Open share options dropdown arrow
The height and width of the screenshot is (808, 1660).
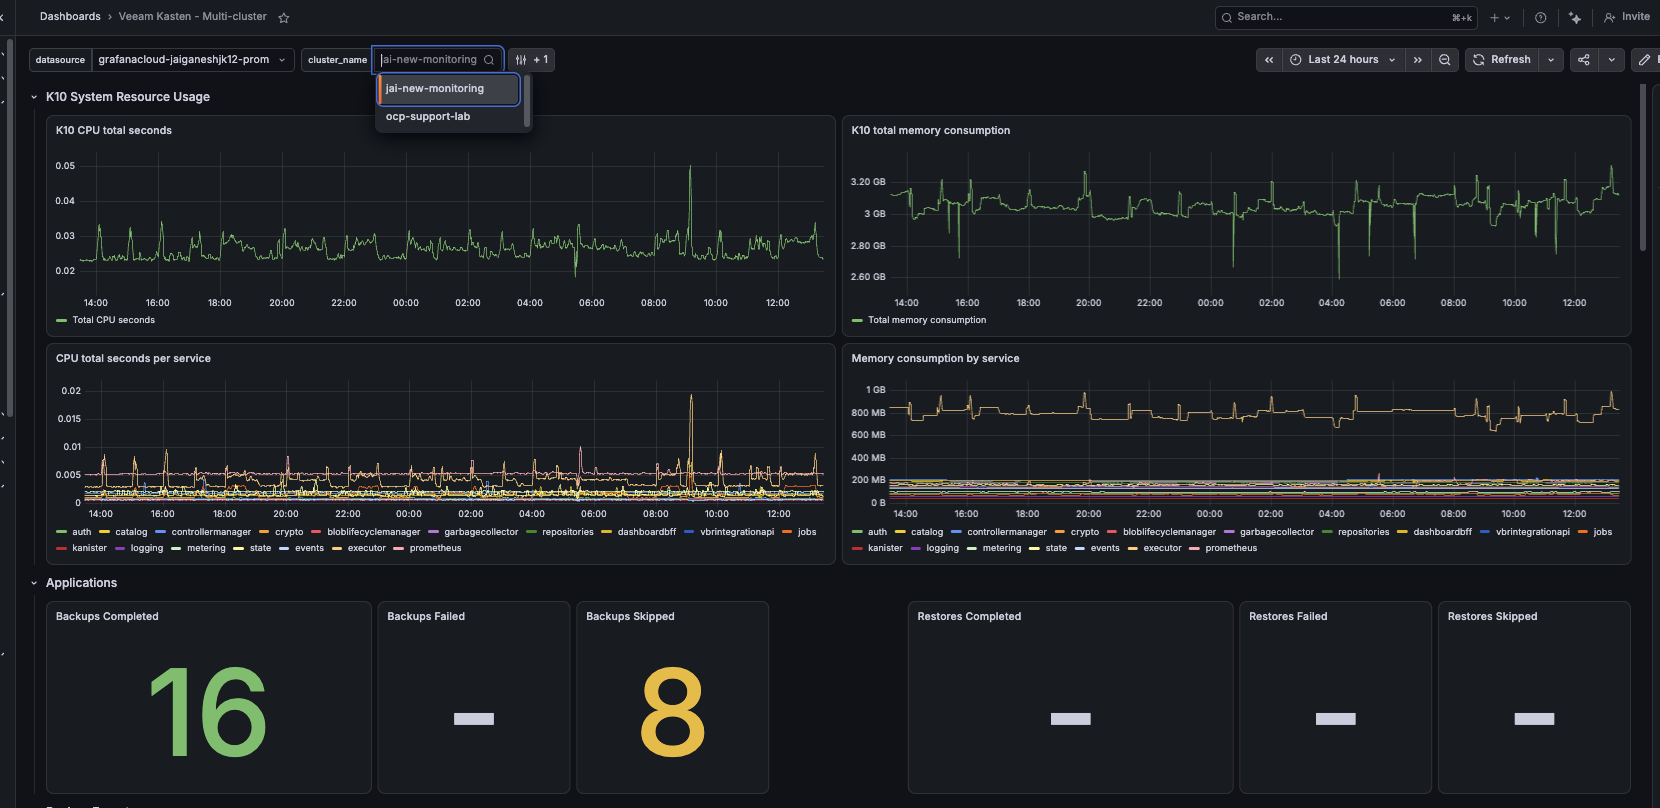click(x=1612, y=60)
